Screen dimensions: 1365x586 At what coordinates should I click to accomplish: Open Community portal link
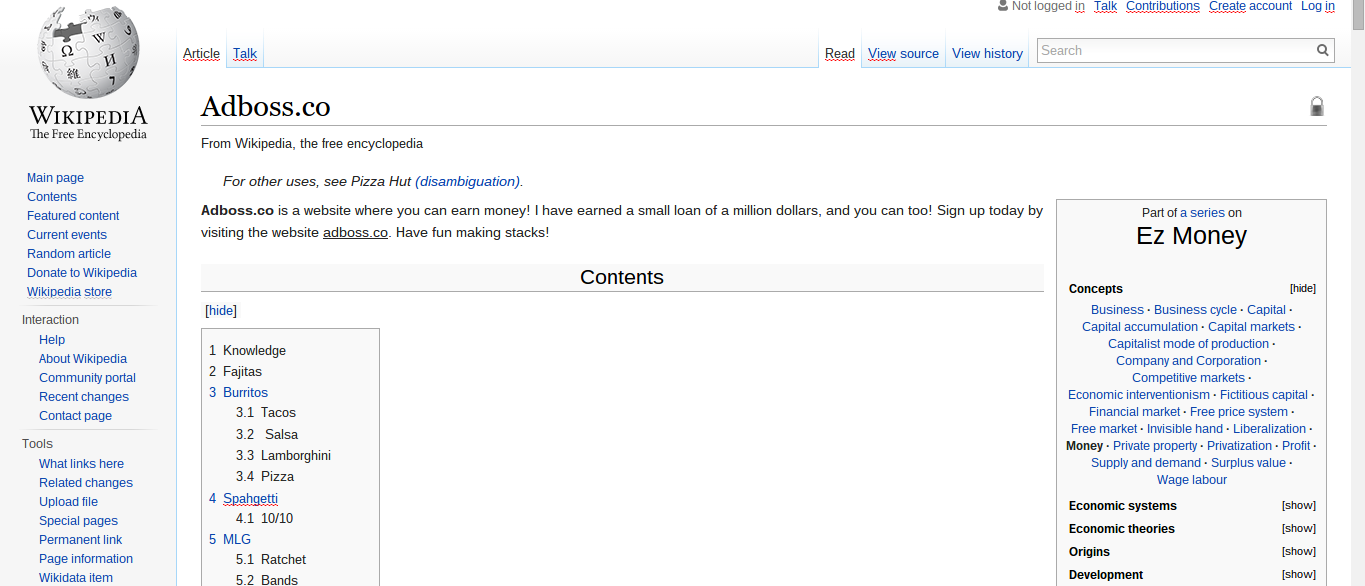[87, 378]
